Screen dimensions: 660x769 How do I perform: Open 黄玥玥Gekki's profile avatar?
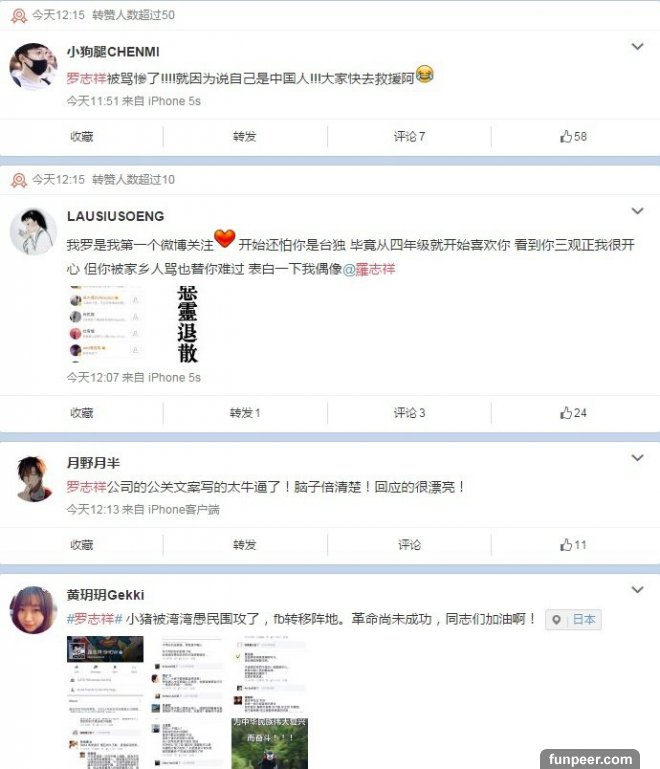click(x=33, y=610)
